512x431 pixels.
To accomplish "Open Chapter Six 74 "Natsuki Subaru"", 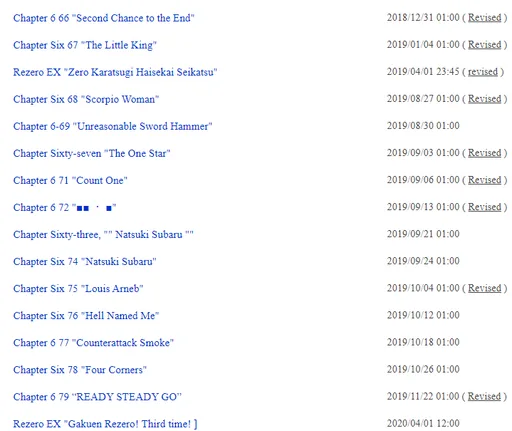I will (x=85, y=261).
